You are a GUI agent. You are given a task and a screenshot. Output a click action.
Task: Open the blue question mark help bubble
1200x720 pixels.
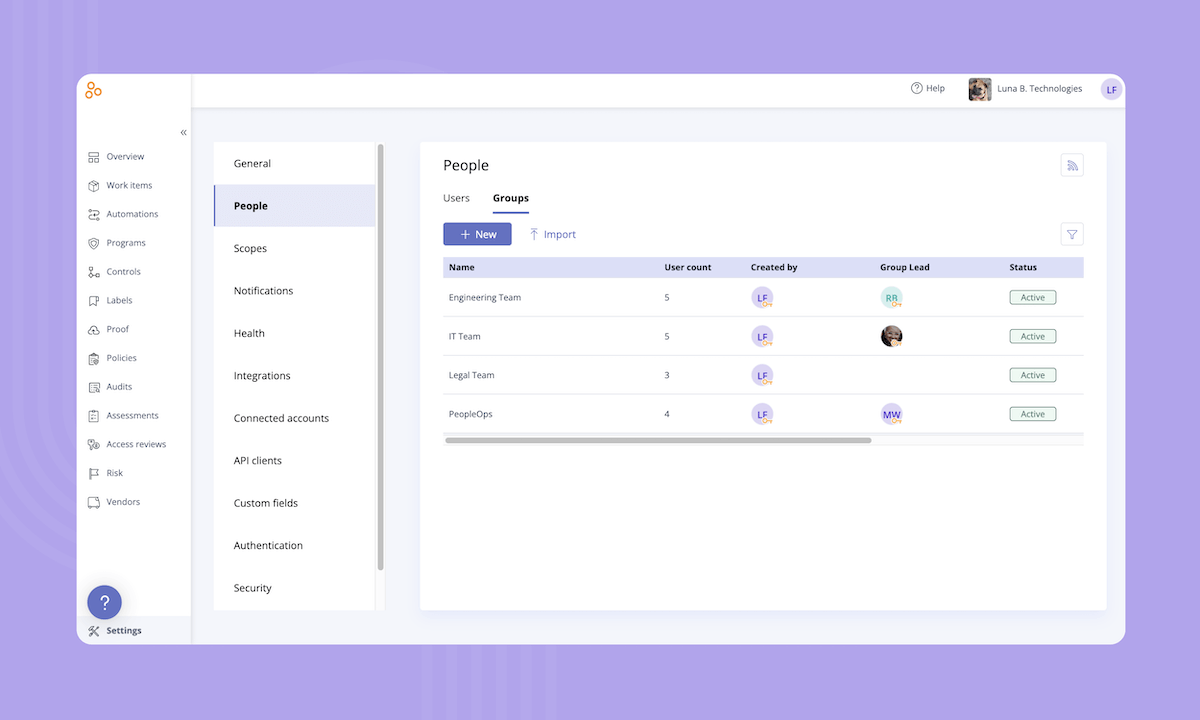click(x=104, y=602)
